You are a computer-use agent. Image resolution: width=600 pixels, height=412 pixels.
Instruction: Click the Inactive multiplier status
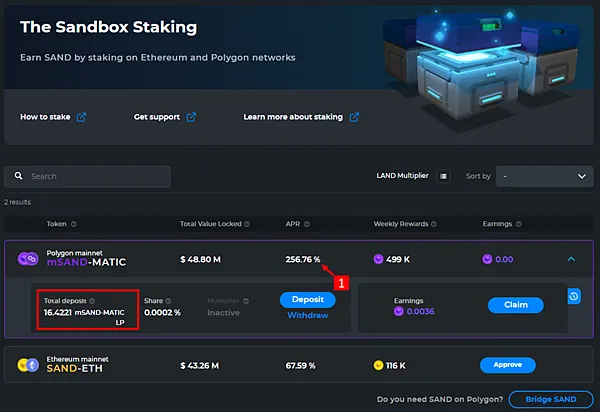click(223, 313)
